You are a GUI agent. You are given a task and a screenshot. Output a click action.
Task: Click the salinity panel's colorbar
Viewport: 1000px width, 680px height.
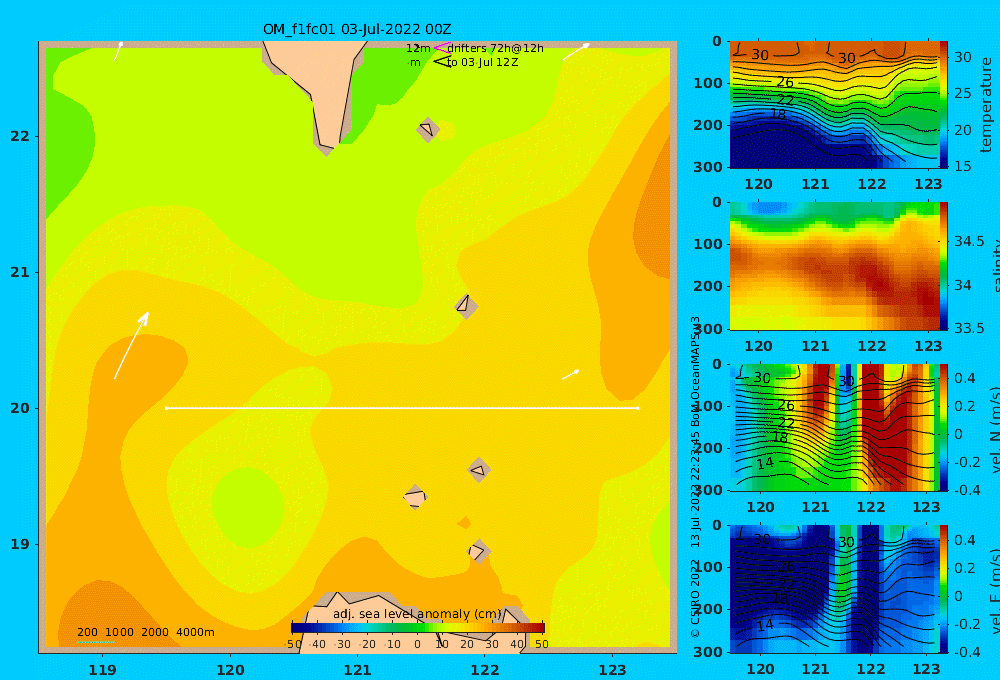pos(944,266)
